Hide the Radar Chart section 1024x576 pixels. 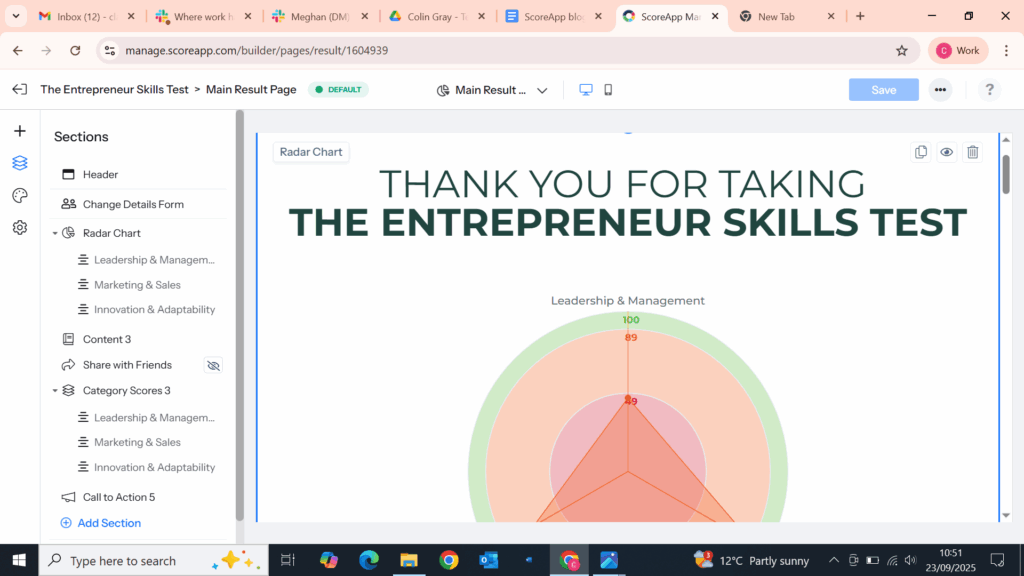tap(946, 151)
